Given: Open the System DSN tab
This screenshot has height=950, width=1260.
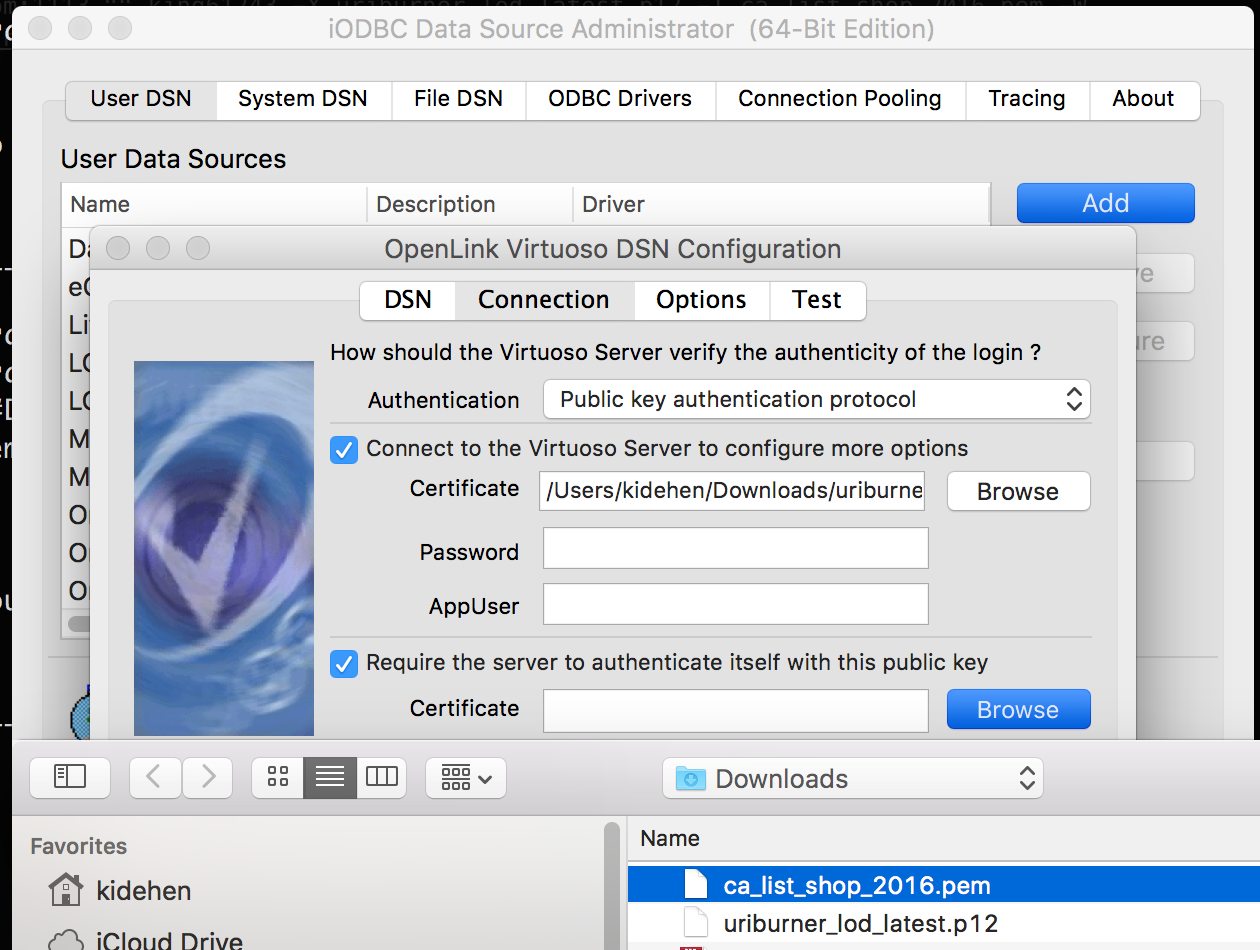Looking at the screenshot, I should (303, 99).
